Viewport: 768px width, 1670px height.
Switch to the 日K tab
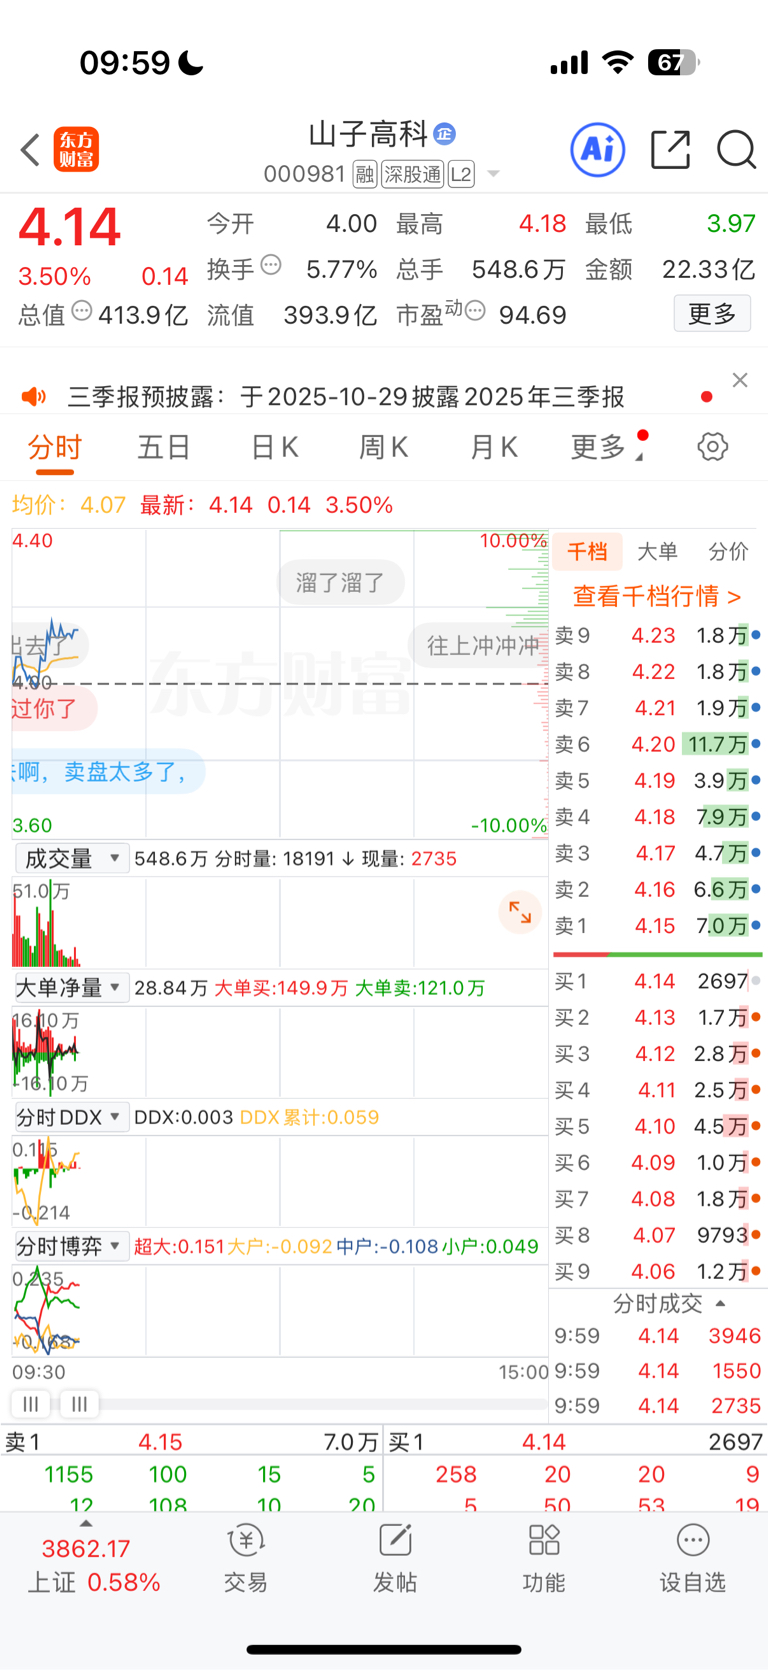(x=274, y=447)
